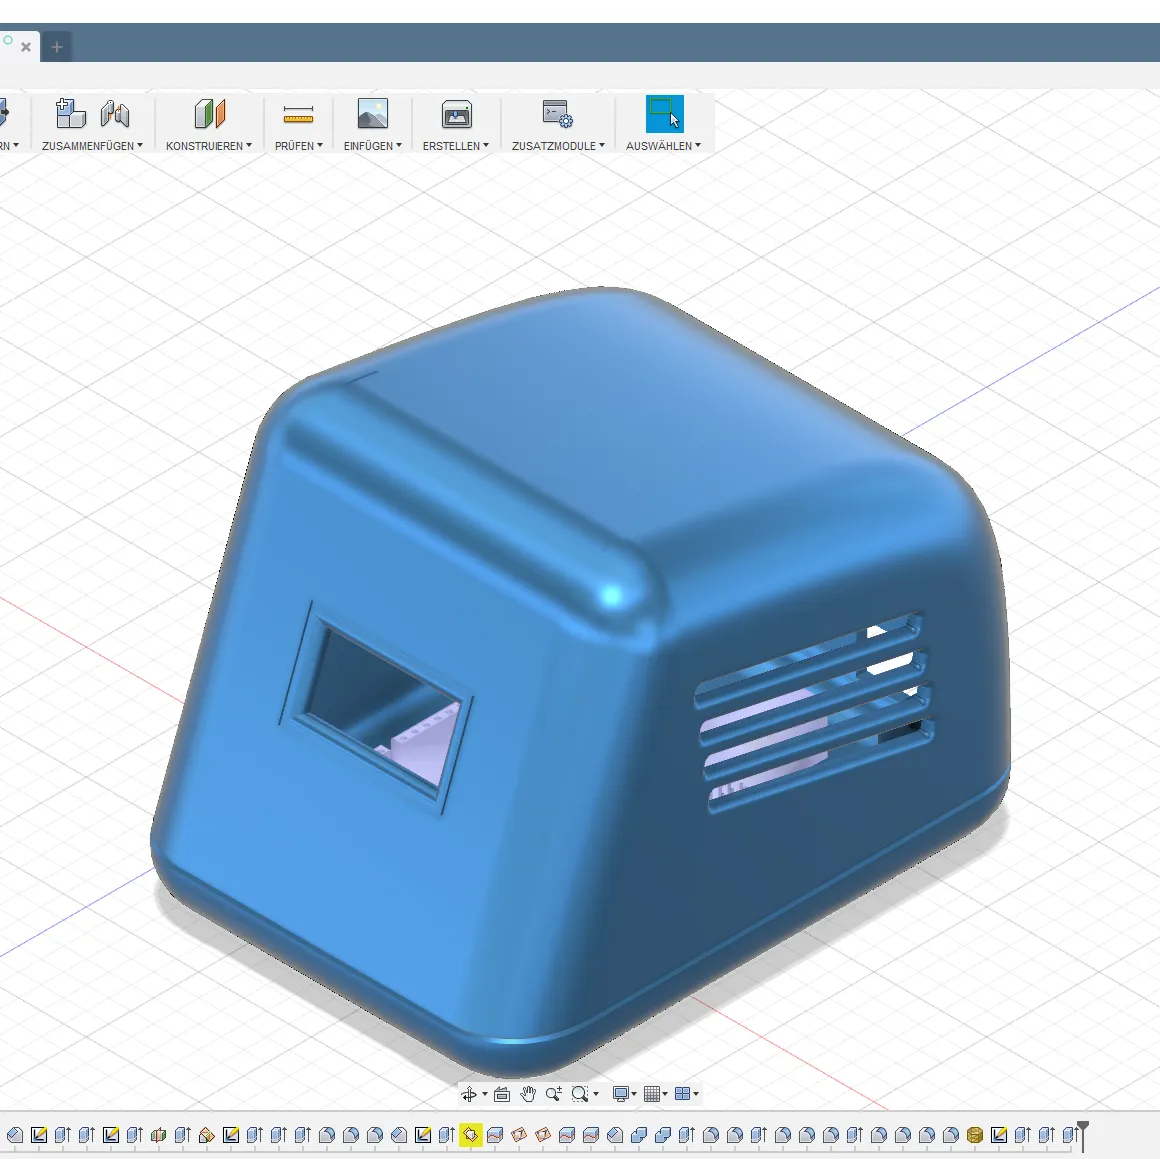
Task: Expand the zoom fit dropdown arrow
Action: pos(596,1095)
